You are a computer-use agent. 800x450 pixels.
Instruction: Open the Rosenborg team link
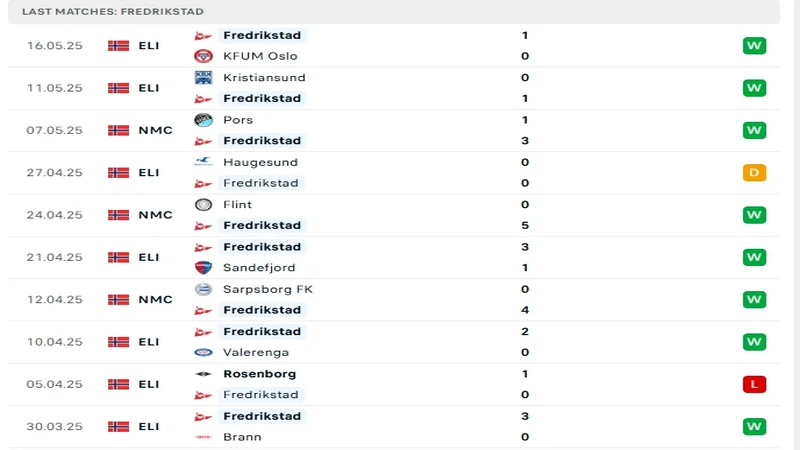pos(259,374)
